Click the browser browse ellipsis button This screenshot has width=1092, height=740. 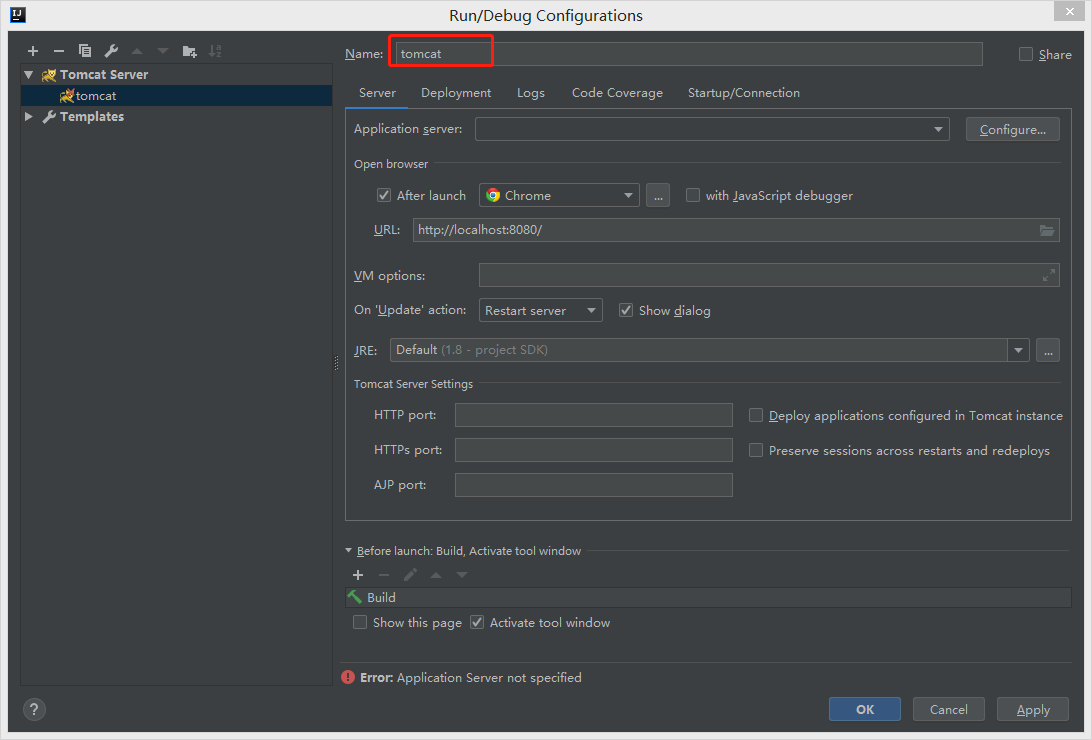point(658,196)
